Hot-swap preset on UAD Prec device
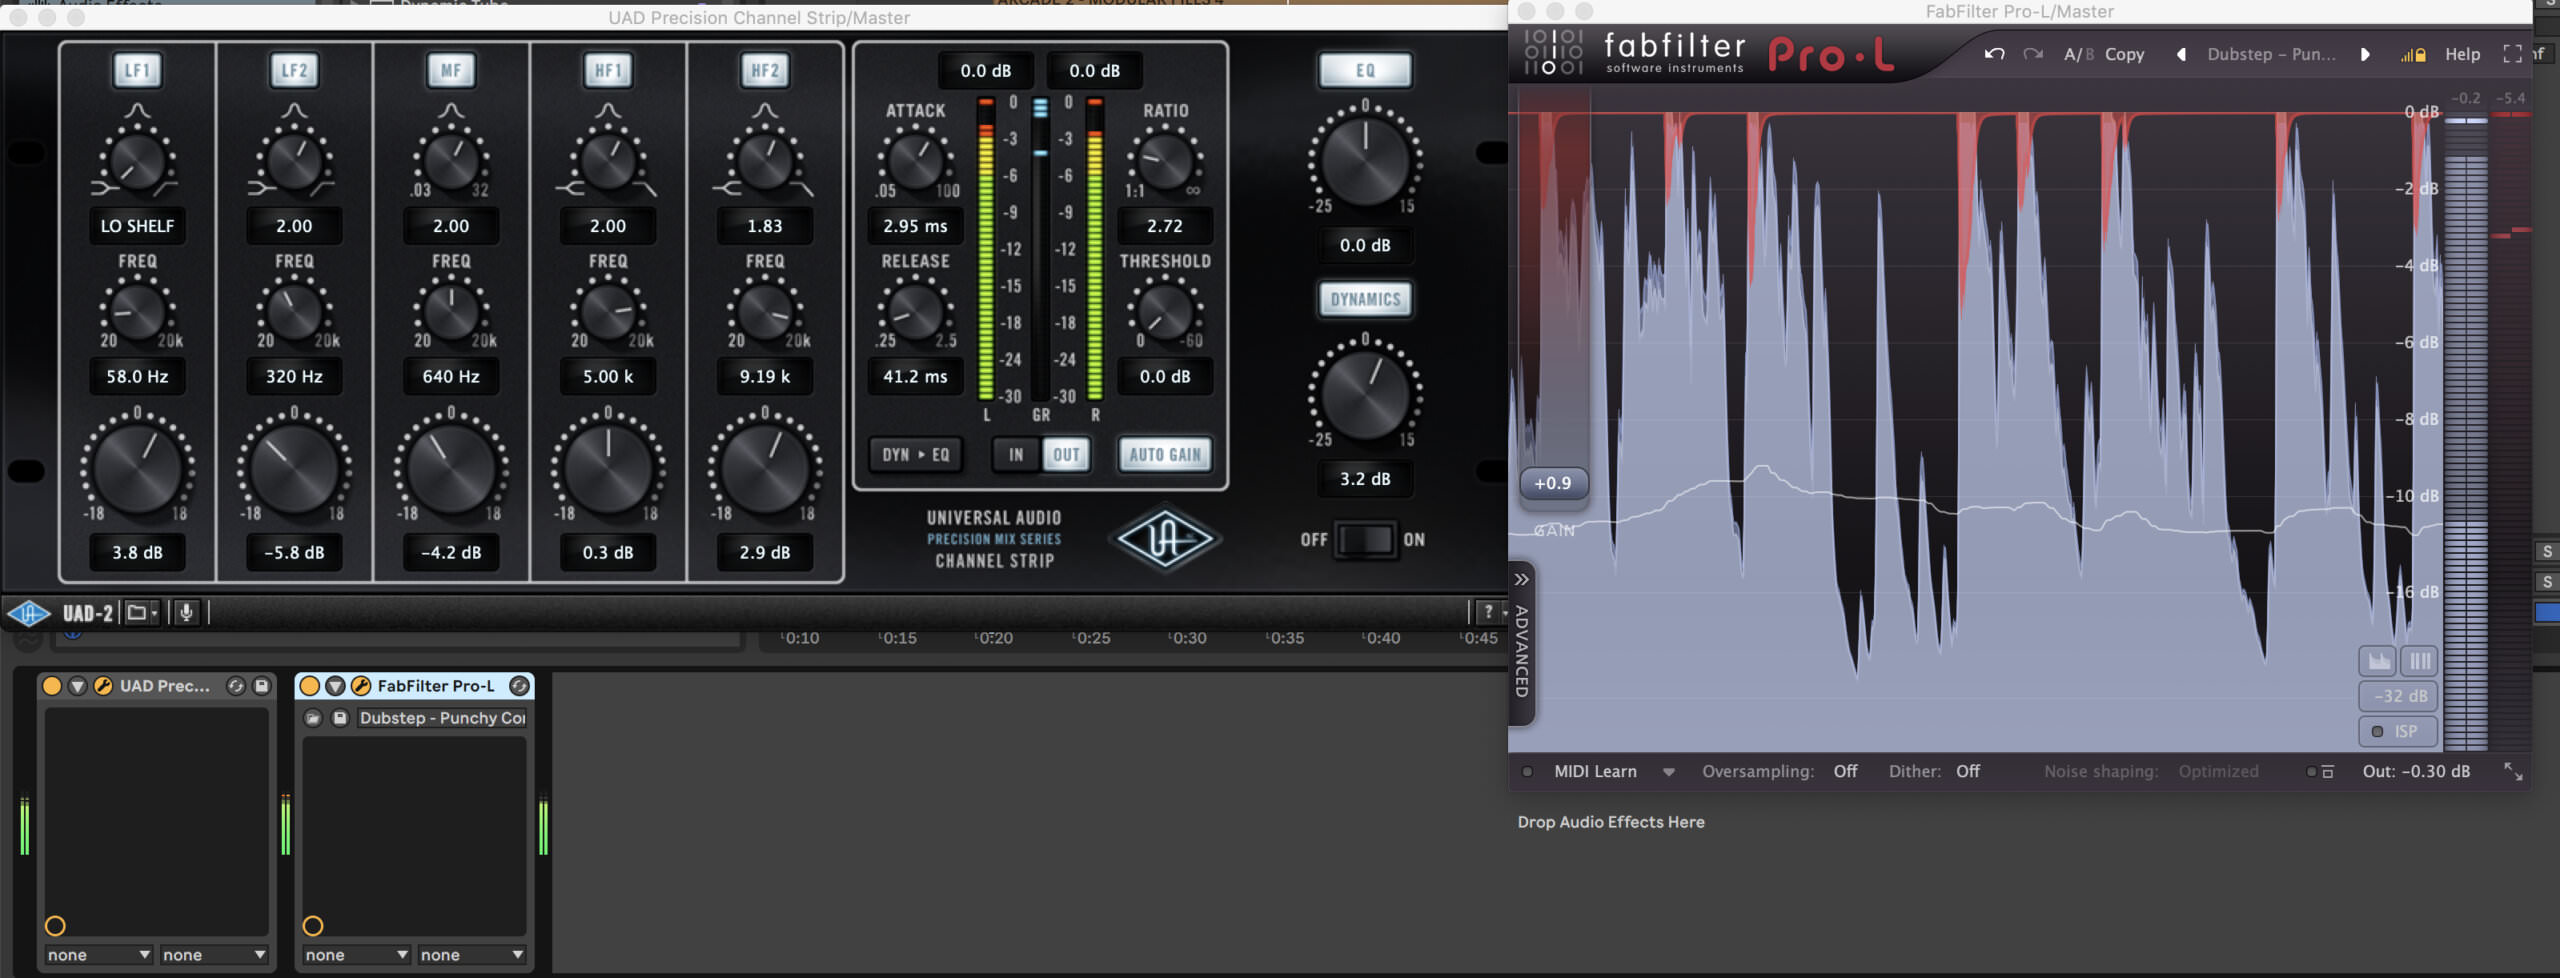 click(236, 686)
